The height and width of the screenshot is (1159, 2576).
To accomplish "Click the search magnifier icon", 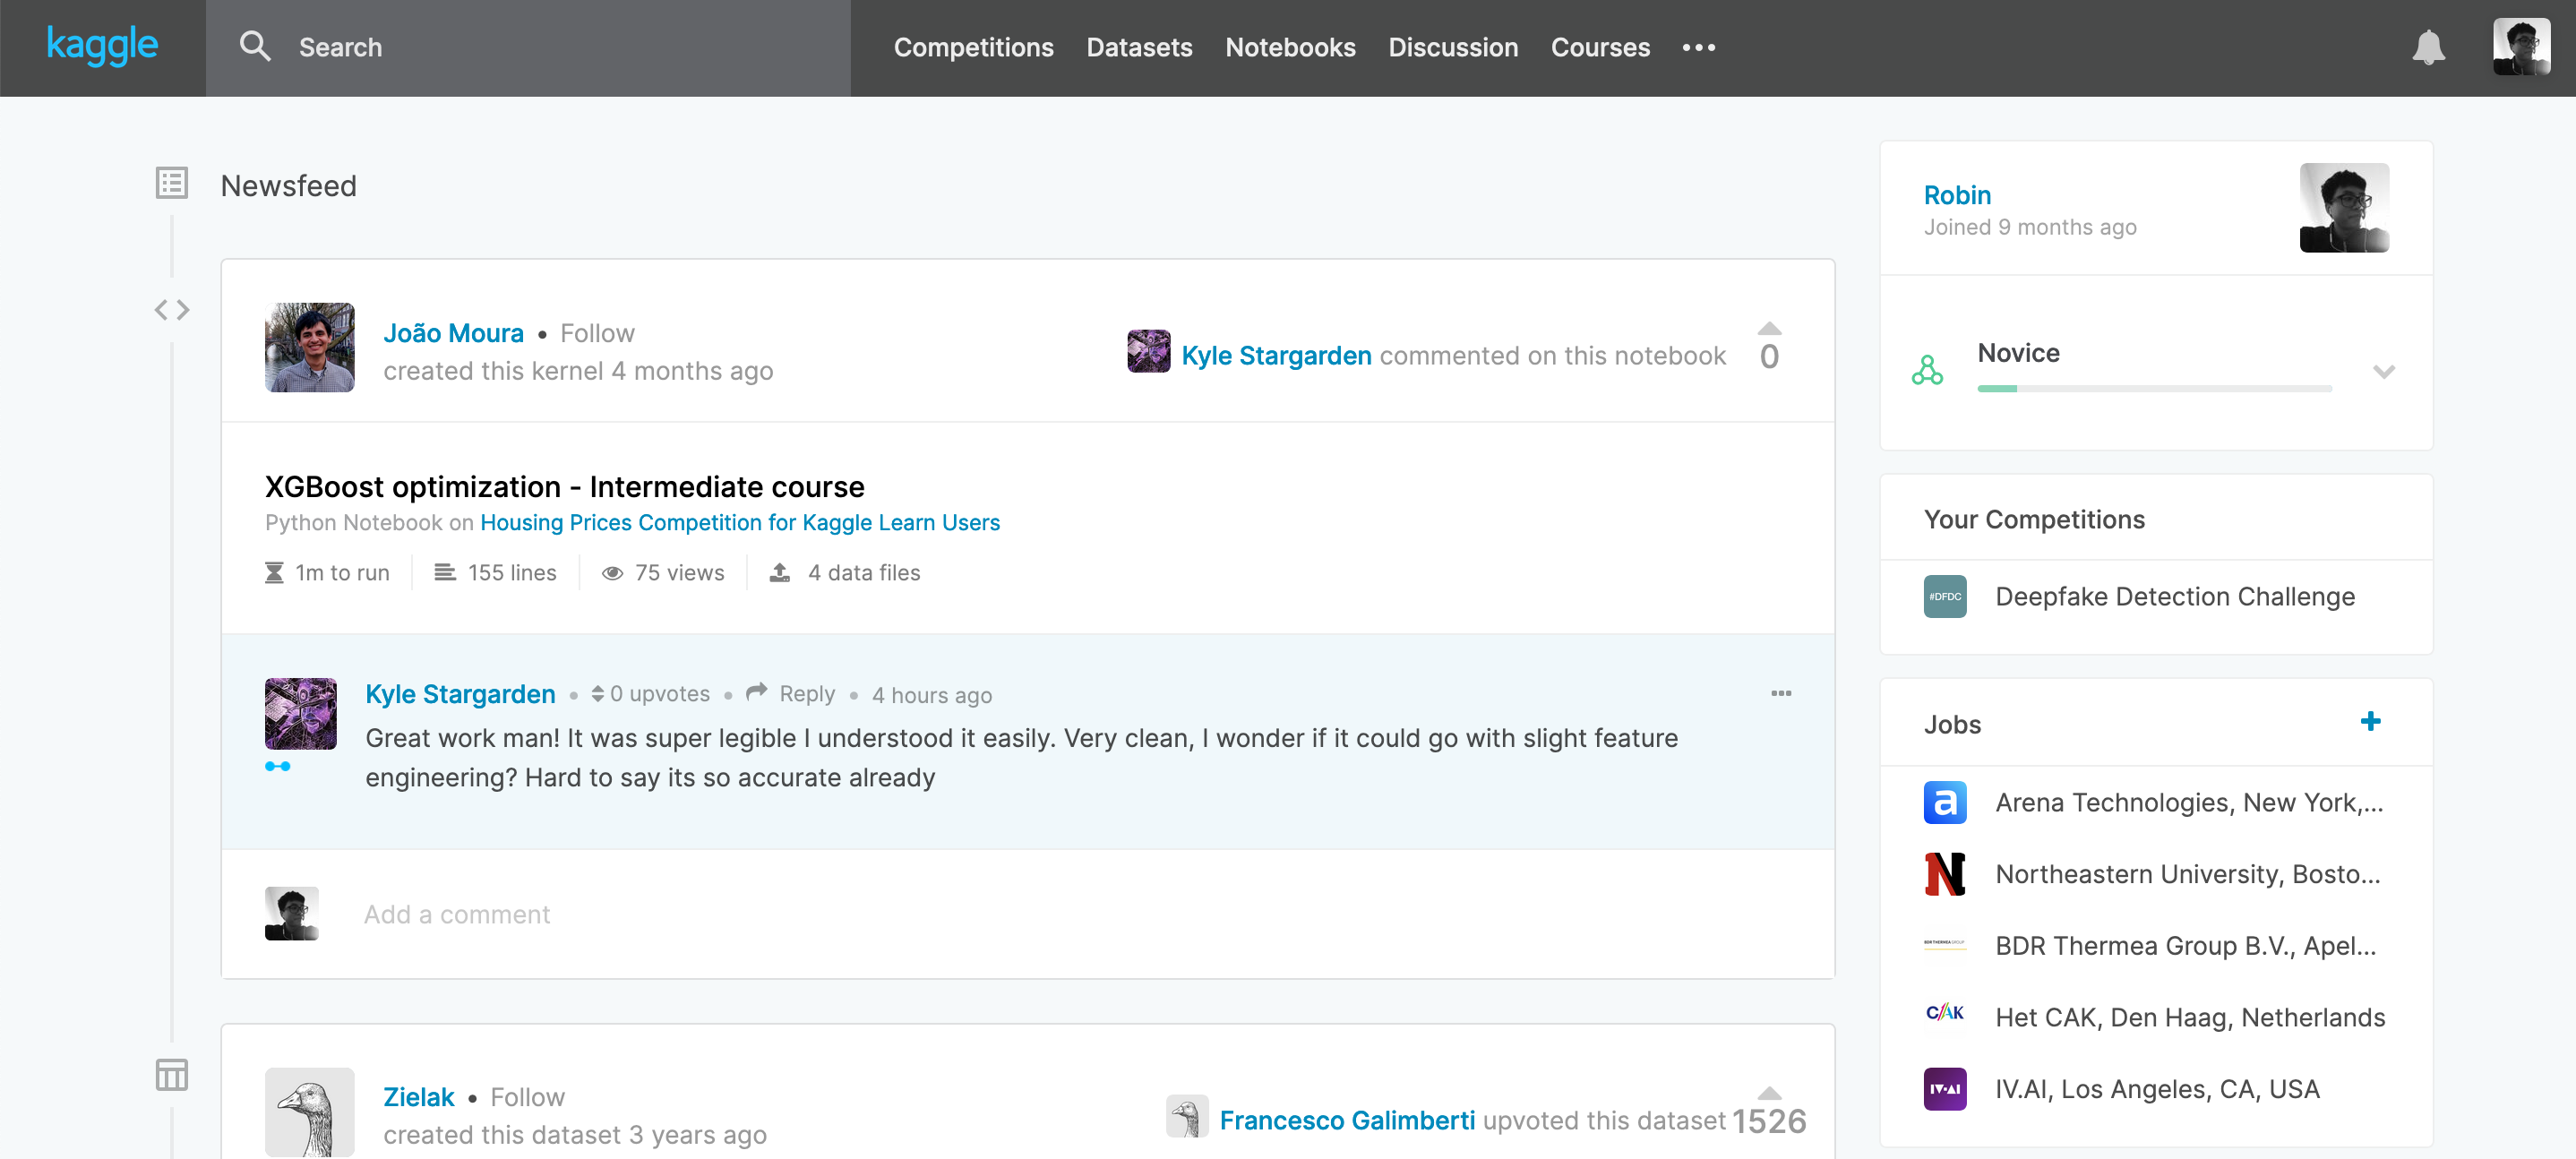I will 255,47.
